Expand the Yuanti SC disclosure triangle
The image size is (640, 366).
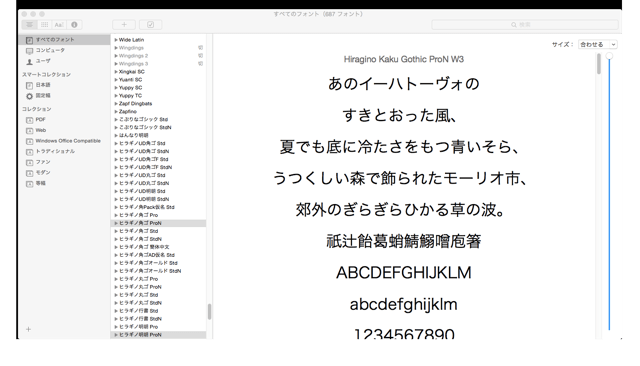point(116,80)
